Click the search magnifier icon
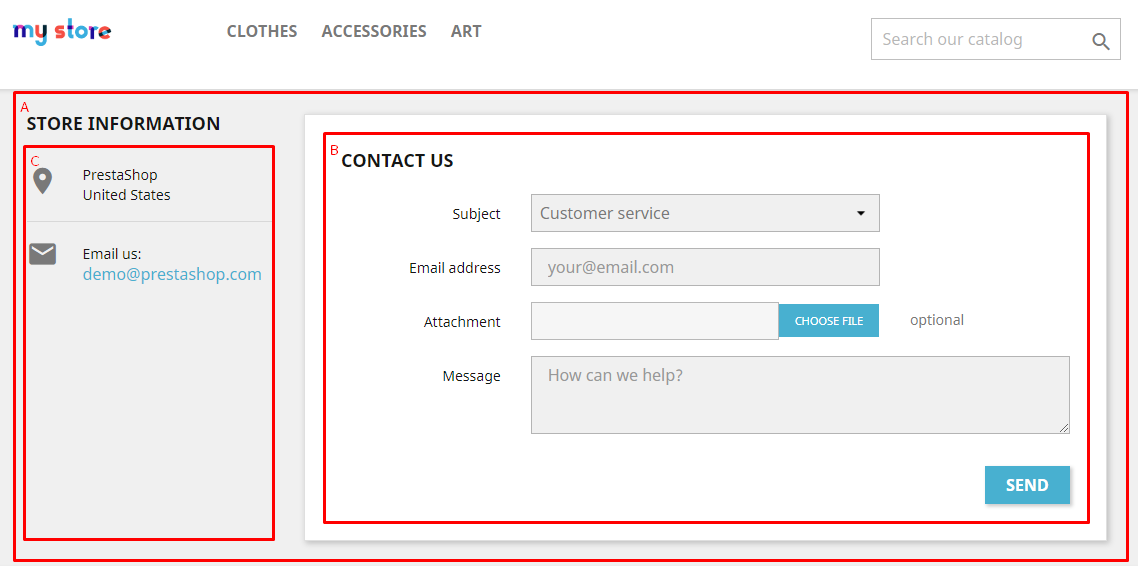Screen dimensions: 1138x576 [x=1100, y=41]
